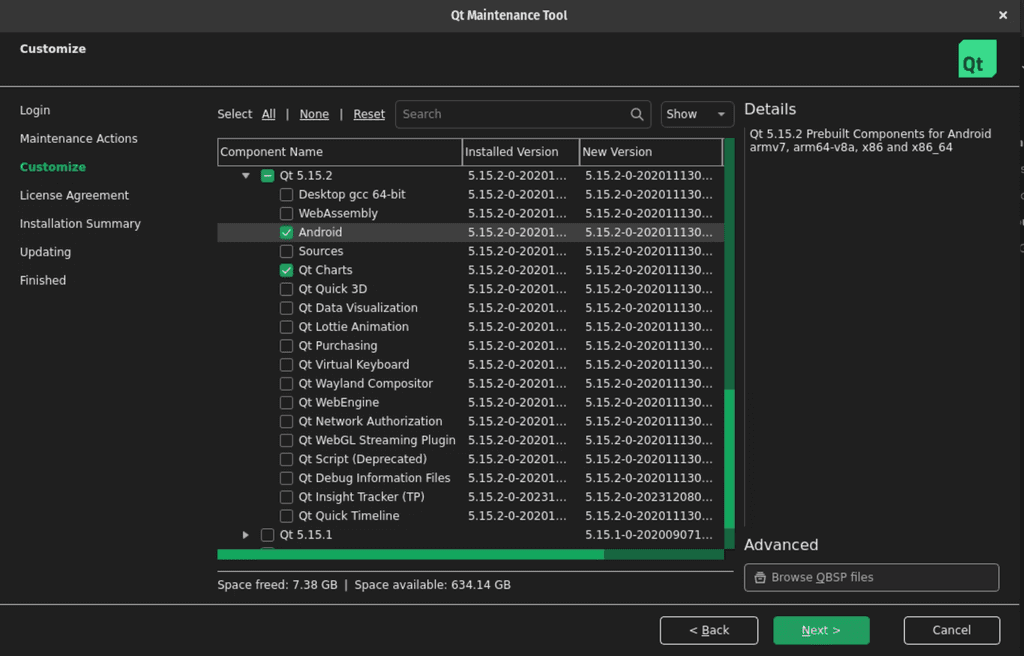Sort by Installed Version column header
Viewport: 1024px width, 656px height.
[x=520, y=152]
